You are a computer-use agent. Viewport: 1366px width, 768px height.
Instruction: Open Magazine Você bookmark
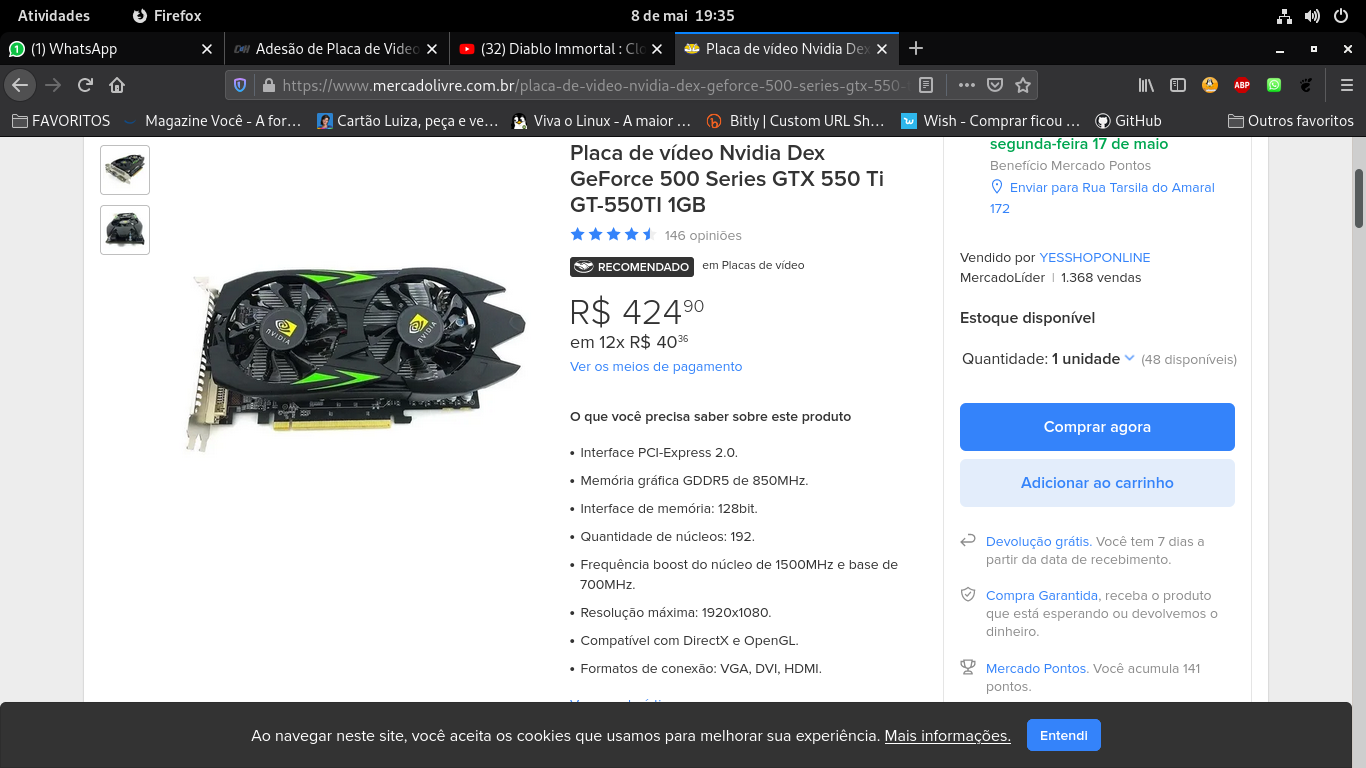point(213,121)
